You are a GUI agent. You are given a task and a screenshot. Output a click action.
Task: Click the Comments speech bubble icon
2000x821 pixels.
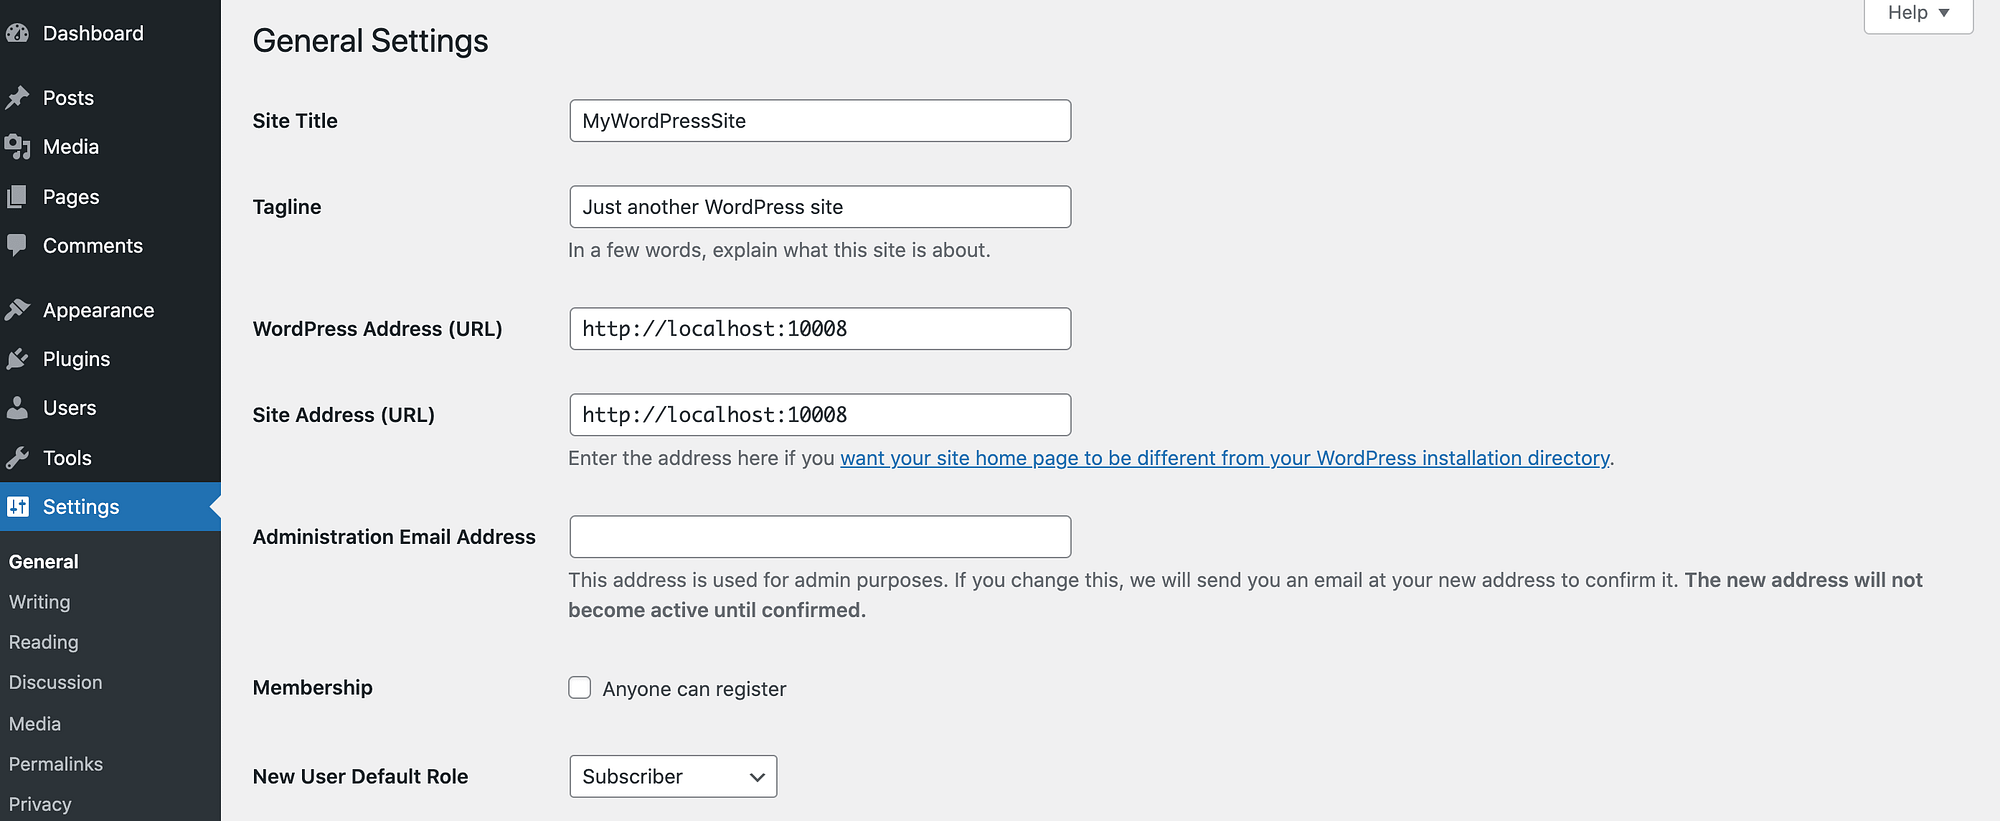(17, 246)
